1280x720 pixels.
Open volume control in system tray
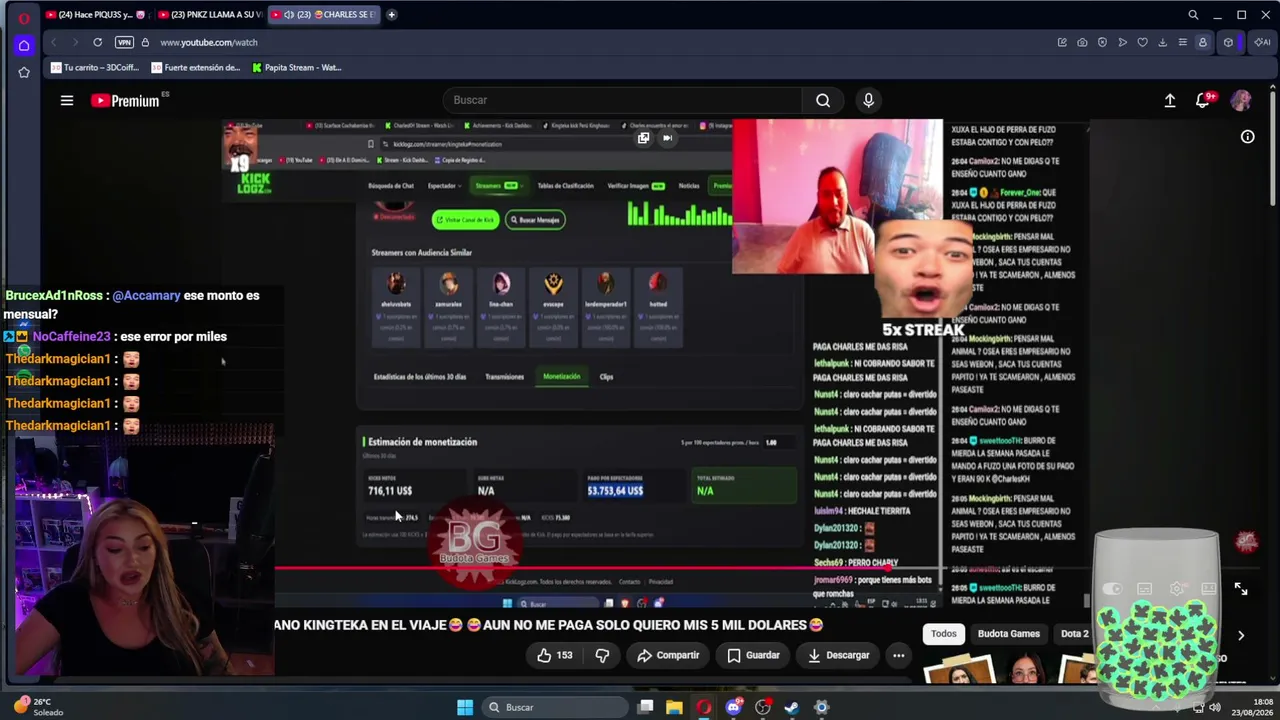point(1215,707)
